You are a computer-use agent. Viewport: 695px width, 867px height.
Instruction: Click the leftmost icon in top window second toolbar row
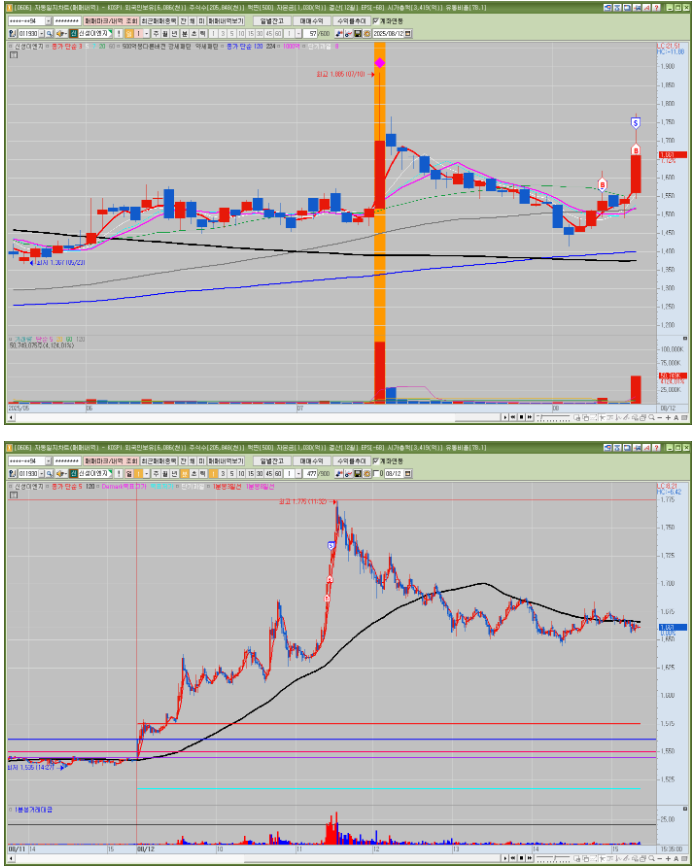tap(12, 34)
